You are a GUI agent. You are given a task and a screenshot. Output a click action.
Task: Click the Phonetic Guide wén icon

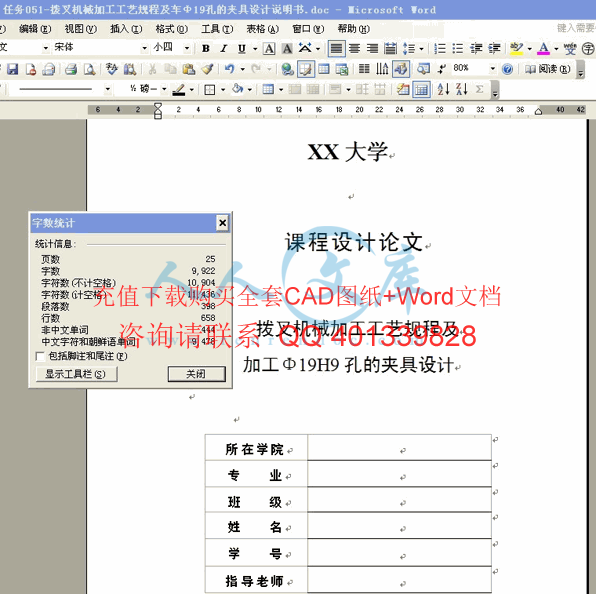coord(570,49)
